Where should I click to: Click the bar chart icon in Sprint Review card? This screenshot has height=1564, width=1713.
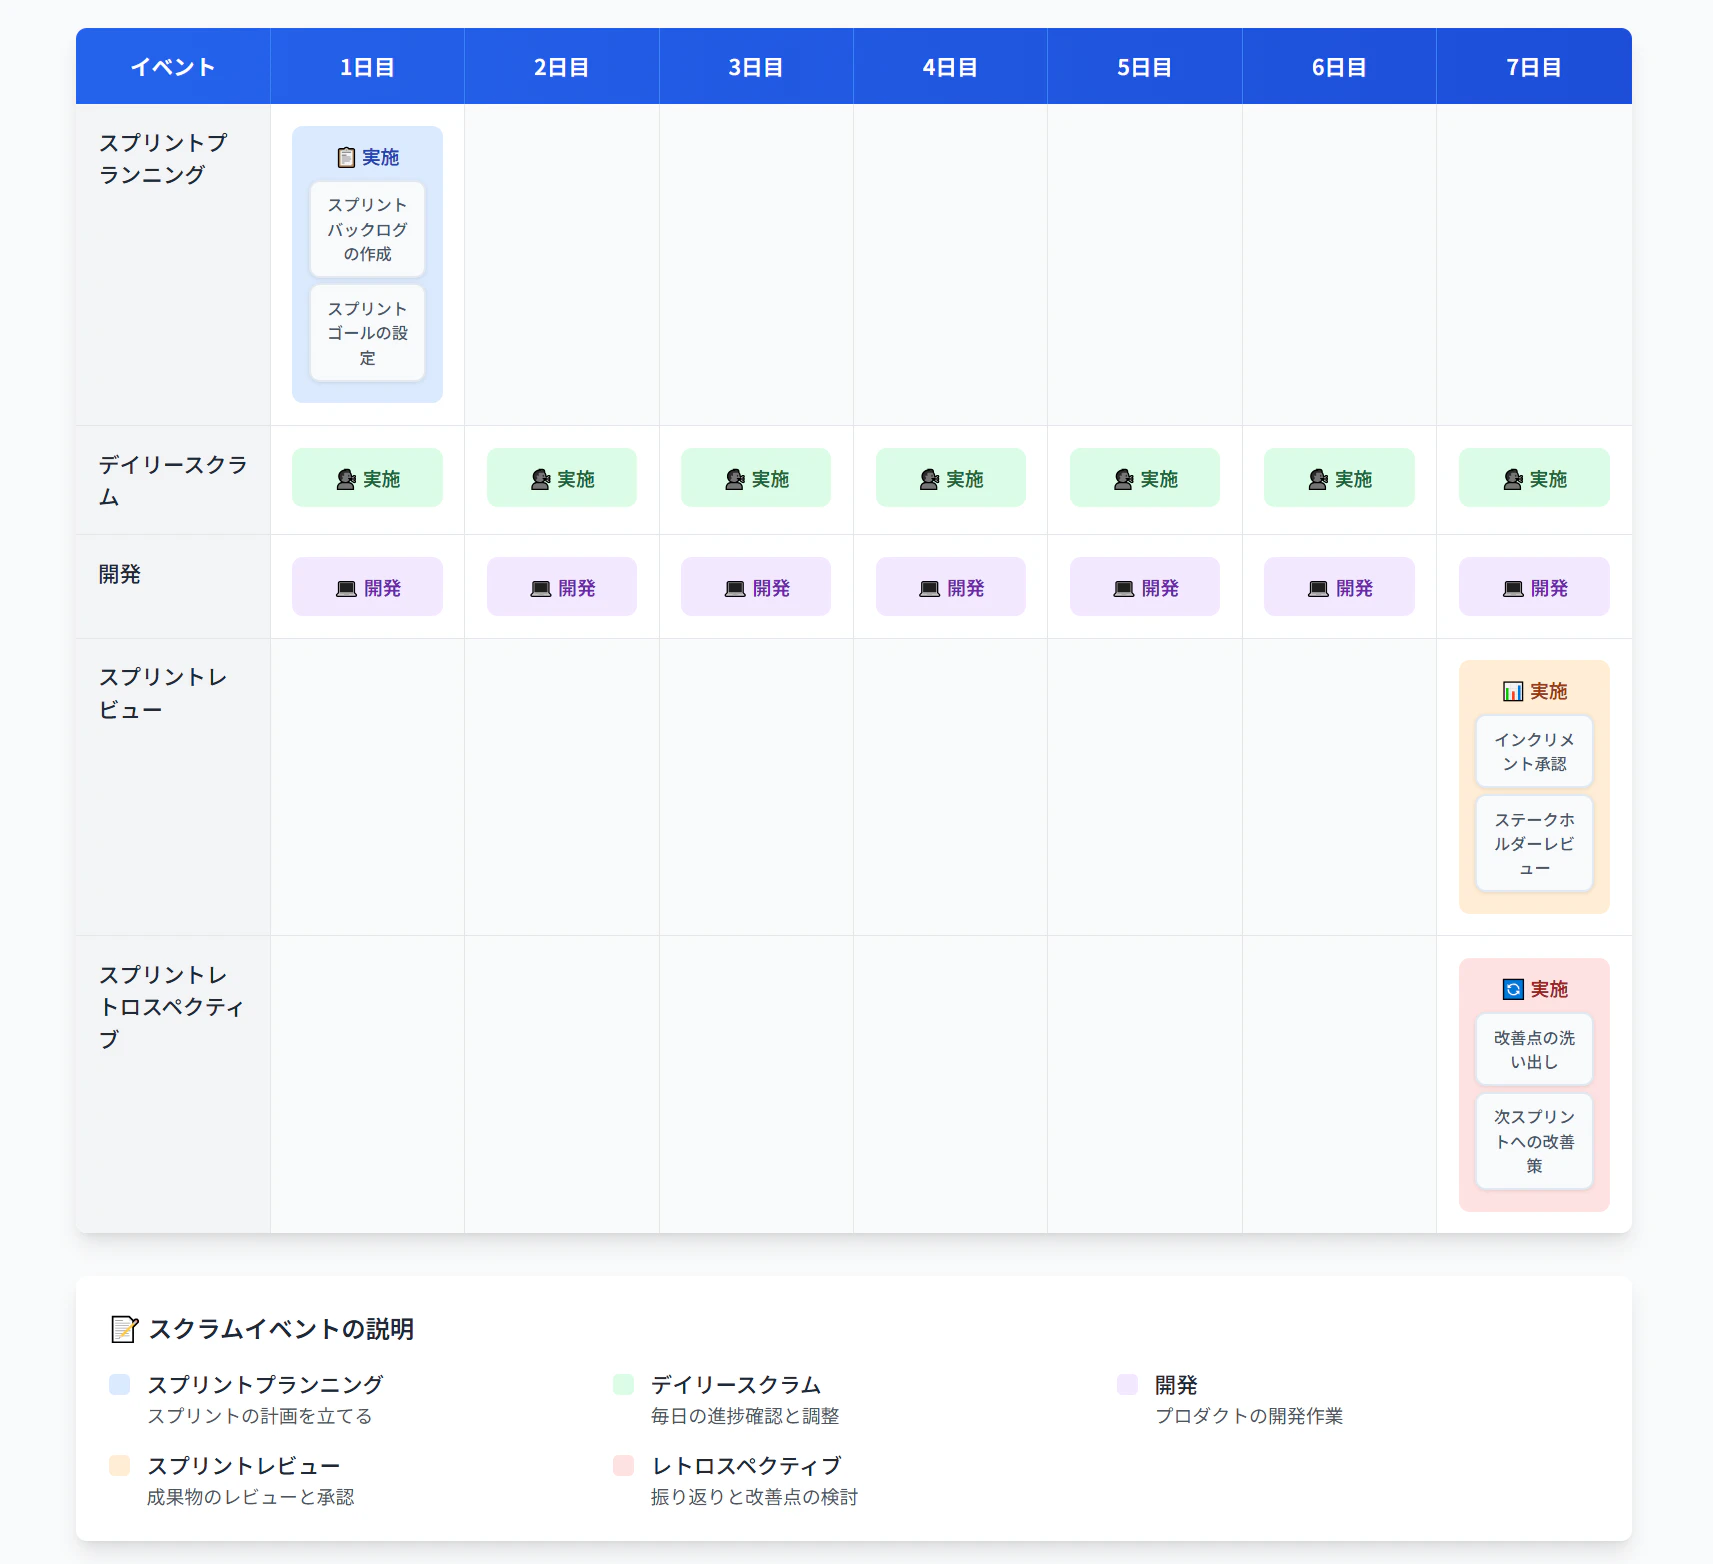coord(1513,691)
